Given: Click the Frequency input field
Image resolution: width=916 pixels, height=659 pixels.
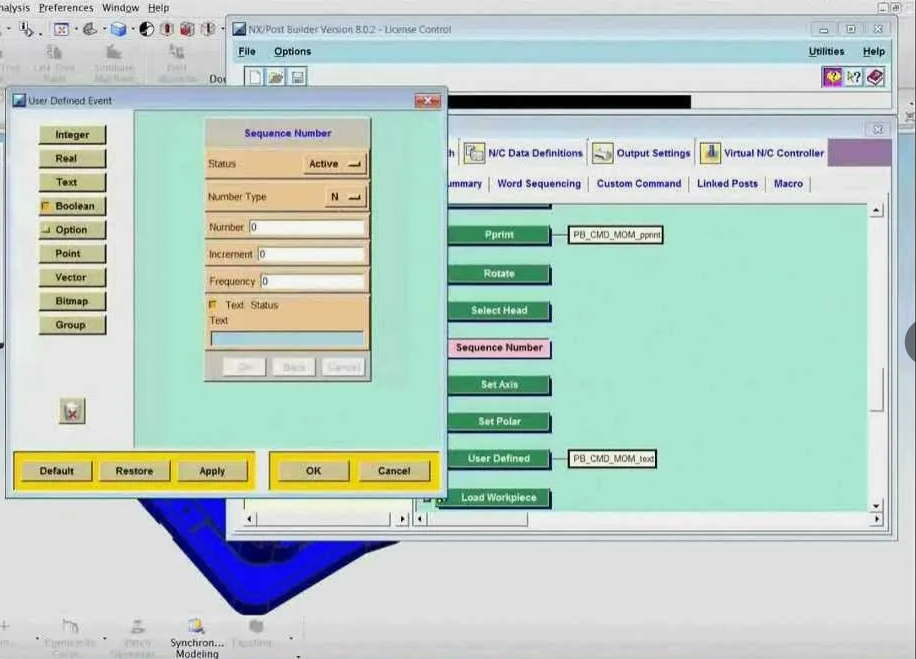Looking at the screenshot, I should [313, 282].
